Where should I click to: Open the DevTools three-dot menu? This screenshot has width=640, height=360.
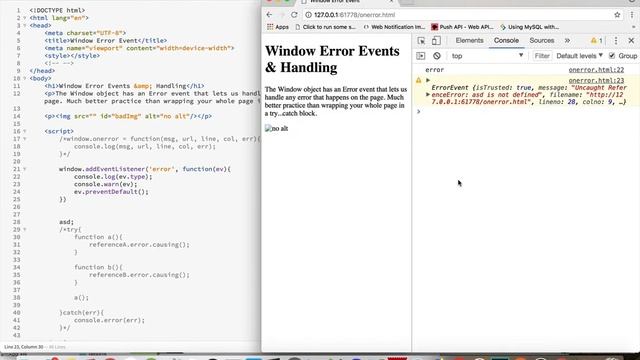pos(616,40)
